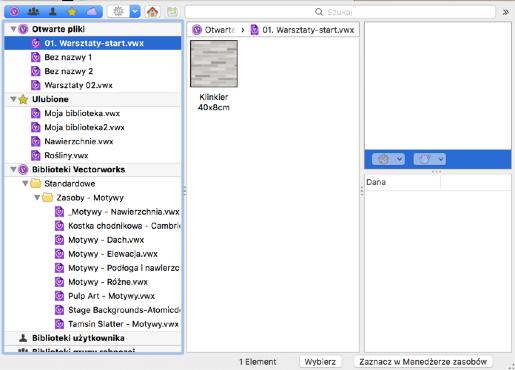The width and height of the screenshot is (515, 370).
Task: Click file icon beside Rośliny.vwx
Action: click(x=36, y=155)
